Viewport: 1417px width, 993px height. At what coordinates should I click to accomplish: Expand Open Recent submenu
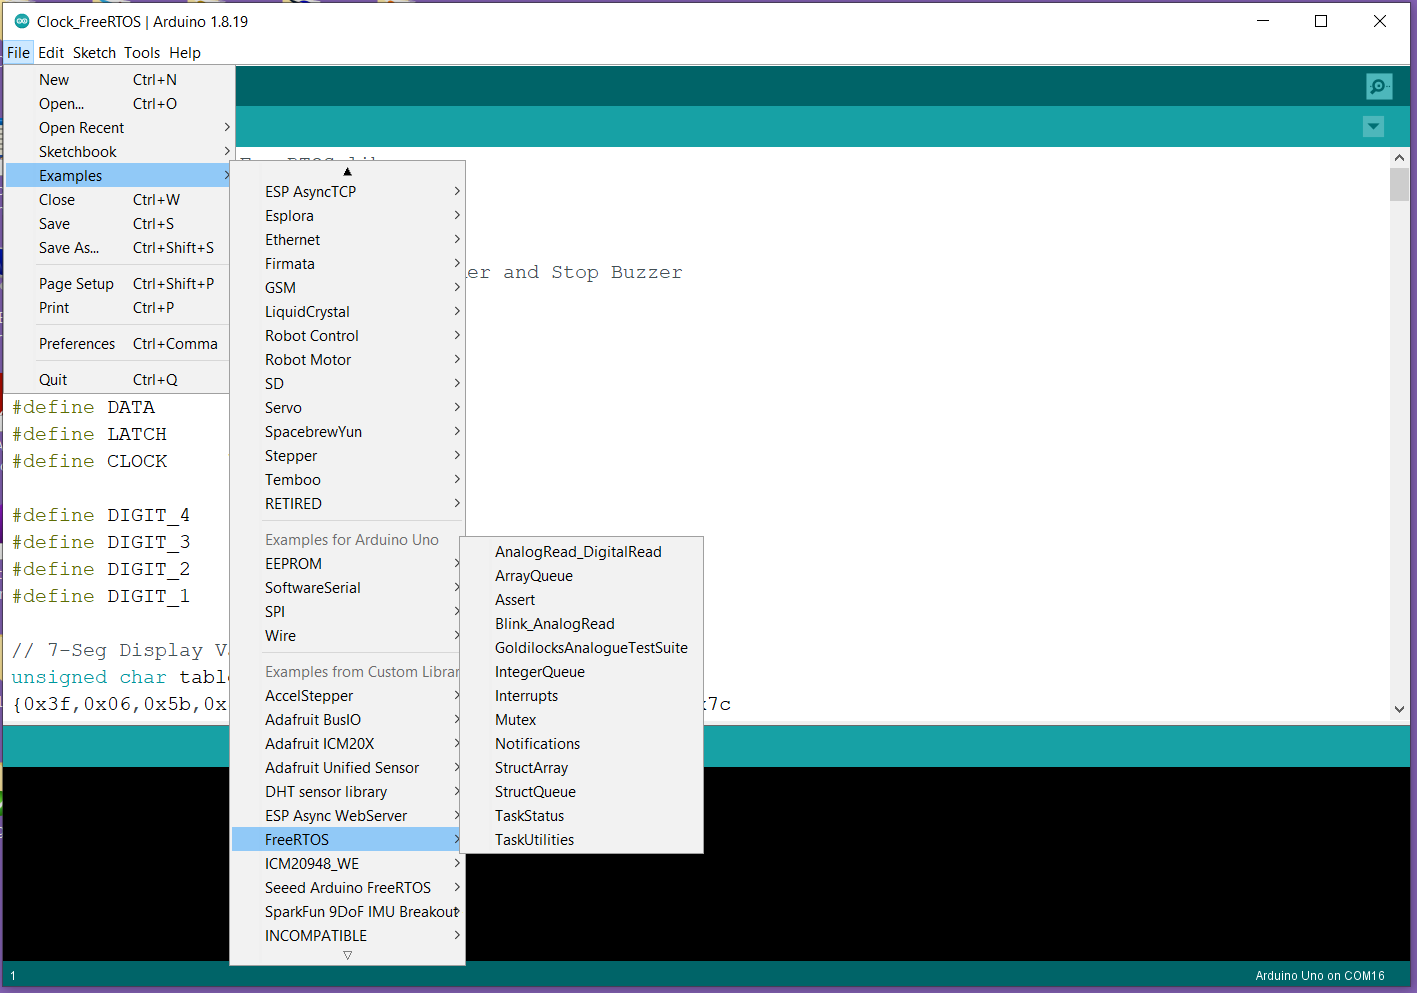tap(120, 128)
